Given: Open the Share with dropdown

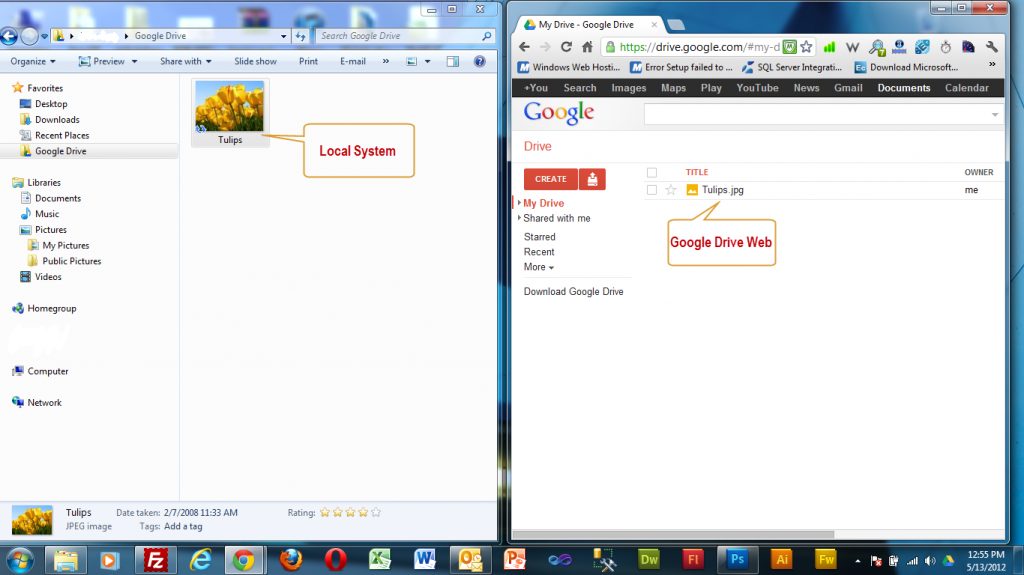Looking at the screenshot, I should tap(186, 61).
